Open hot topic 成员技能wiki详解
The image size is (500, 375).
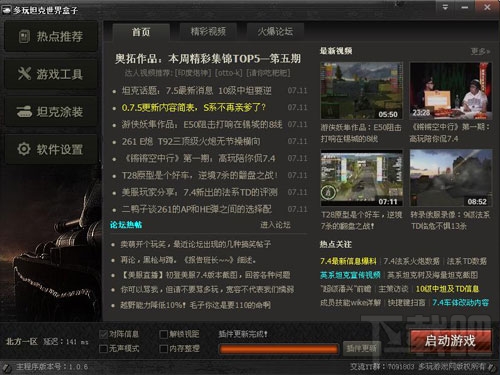click(350, 303)
